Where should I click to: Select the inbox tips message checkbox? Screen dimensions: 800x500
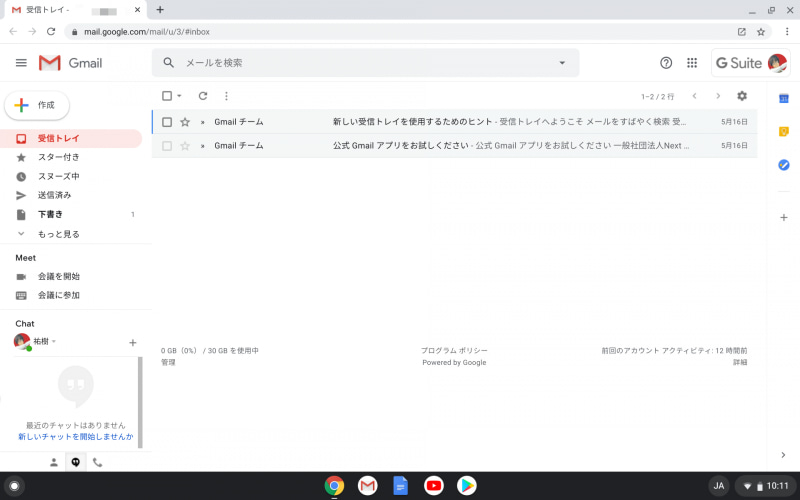pyautogui.click(x=167, y=122)
